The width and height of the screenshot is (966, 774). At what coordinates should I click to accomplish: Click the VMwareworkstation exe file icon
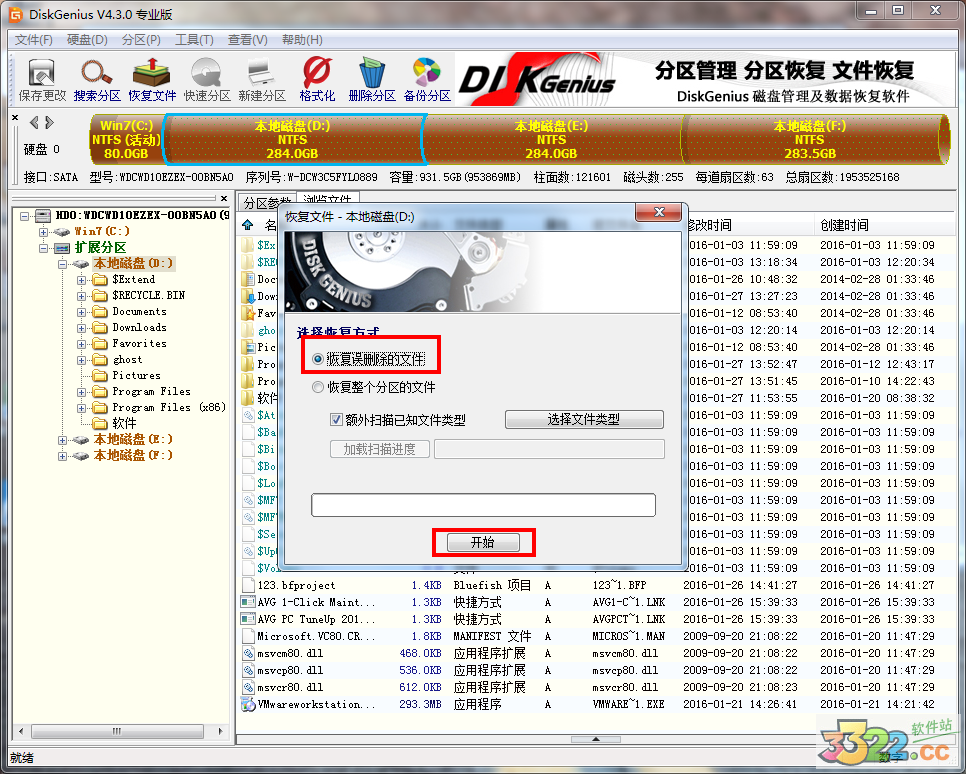pyautogui.click(x=248, y=704)
